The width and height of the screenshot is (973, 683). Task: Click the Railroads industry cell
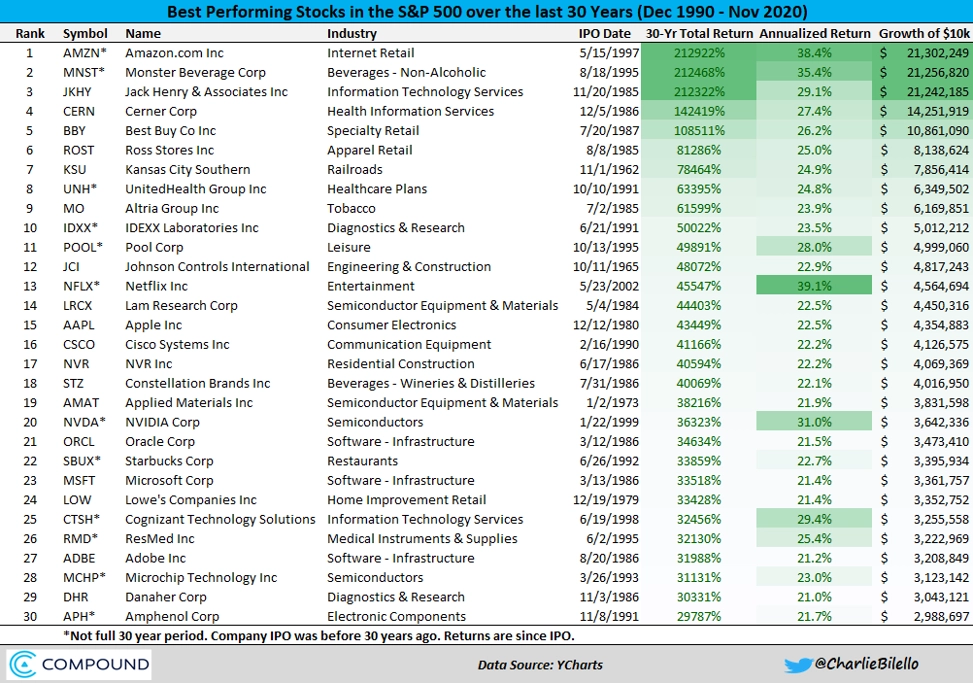355,169
